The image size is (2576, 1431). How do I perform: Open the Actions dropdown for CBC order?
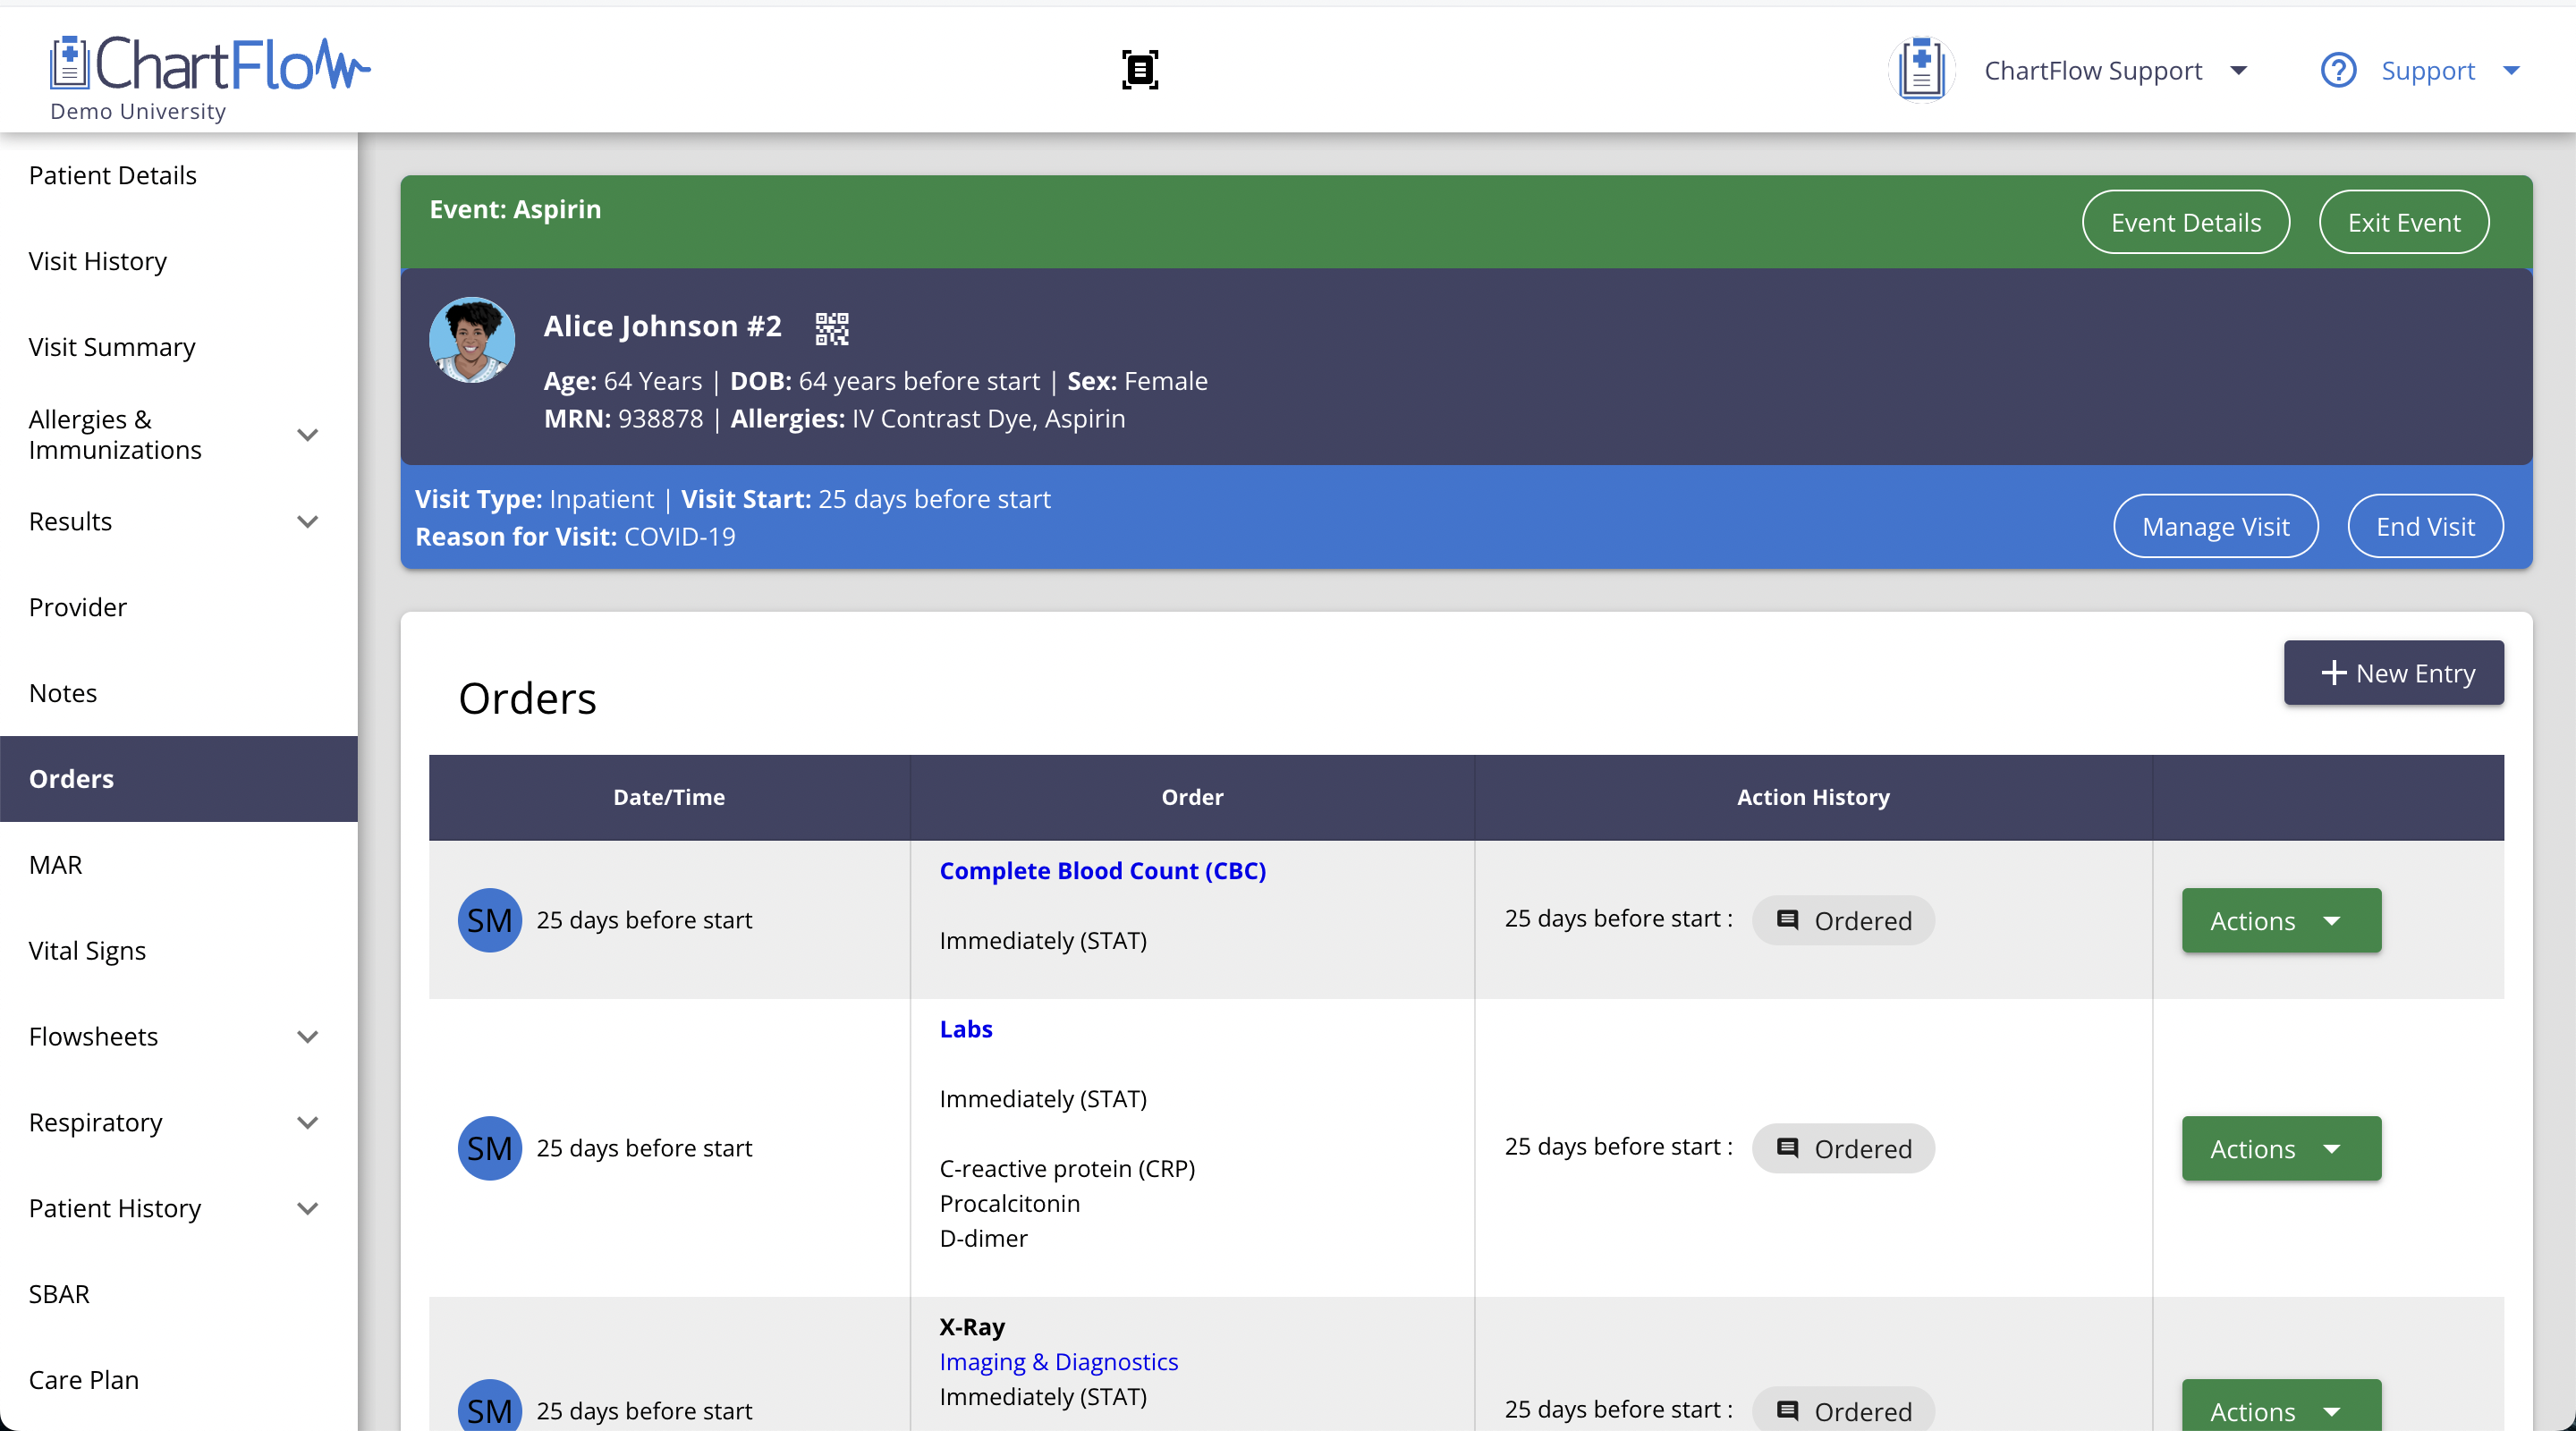tap(2280, 920)
